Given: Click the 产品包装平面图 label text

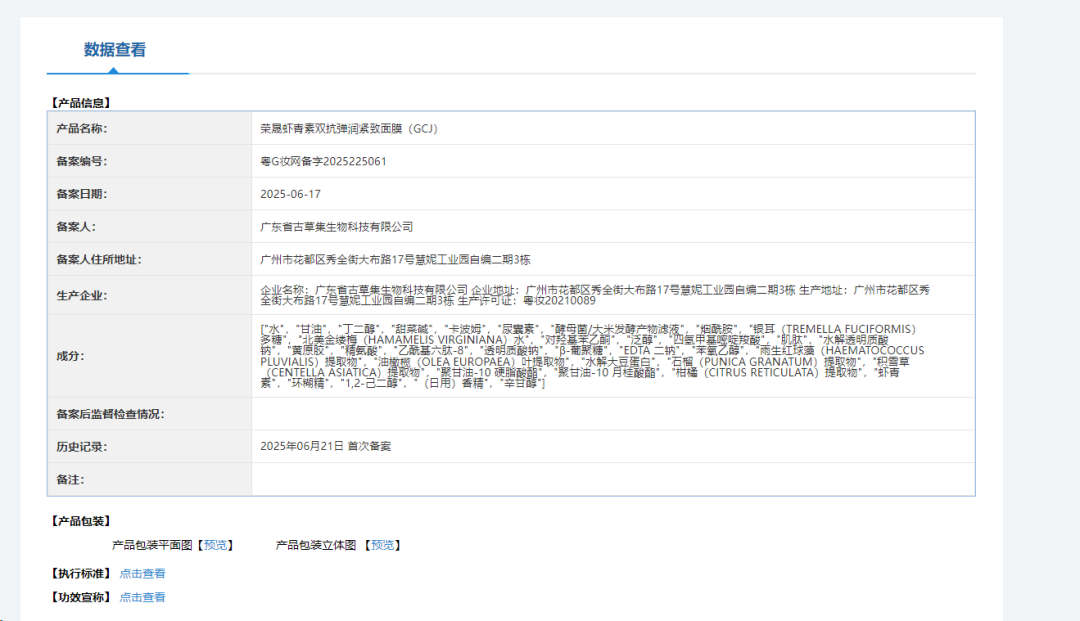Looking at the screenshot, I should 152,545.
